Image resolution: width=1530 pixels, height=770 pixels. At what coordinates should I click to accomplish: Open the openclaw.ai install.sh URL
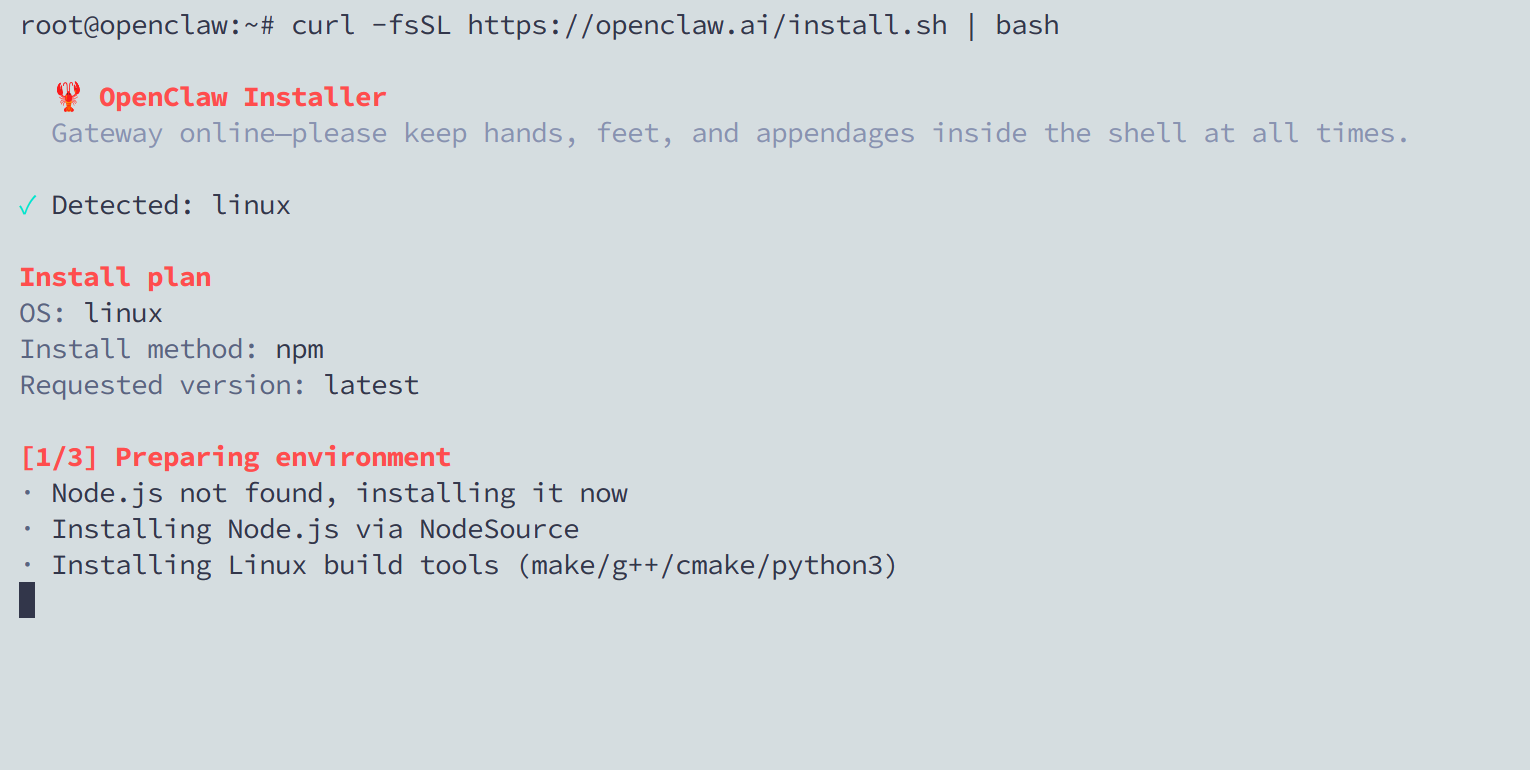pyautogui.click(x=707, y=25)
